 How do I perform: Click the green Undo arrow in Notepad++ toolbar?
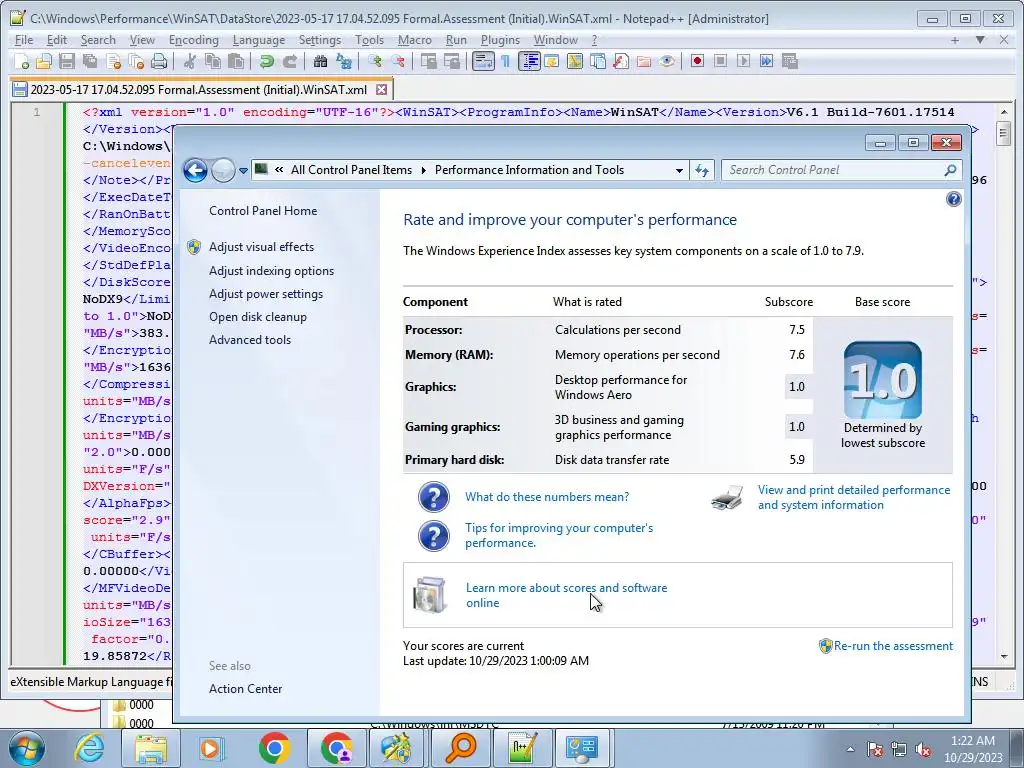(266, 61)
